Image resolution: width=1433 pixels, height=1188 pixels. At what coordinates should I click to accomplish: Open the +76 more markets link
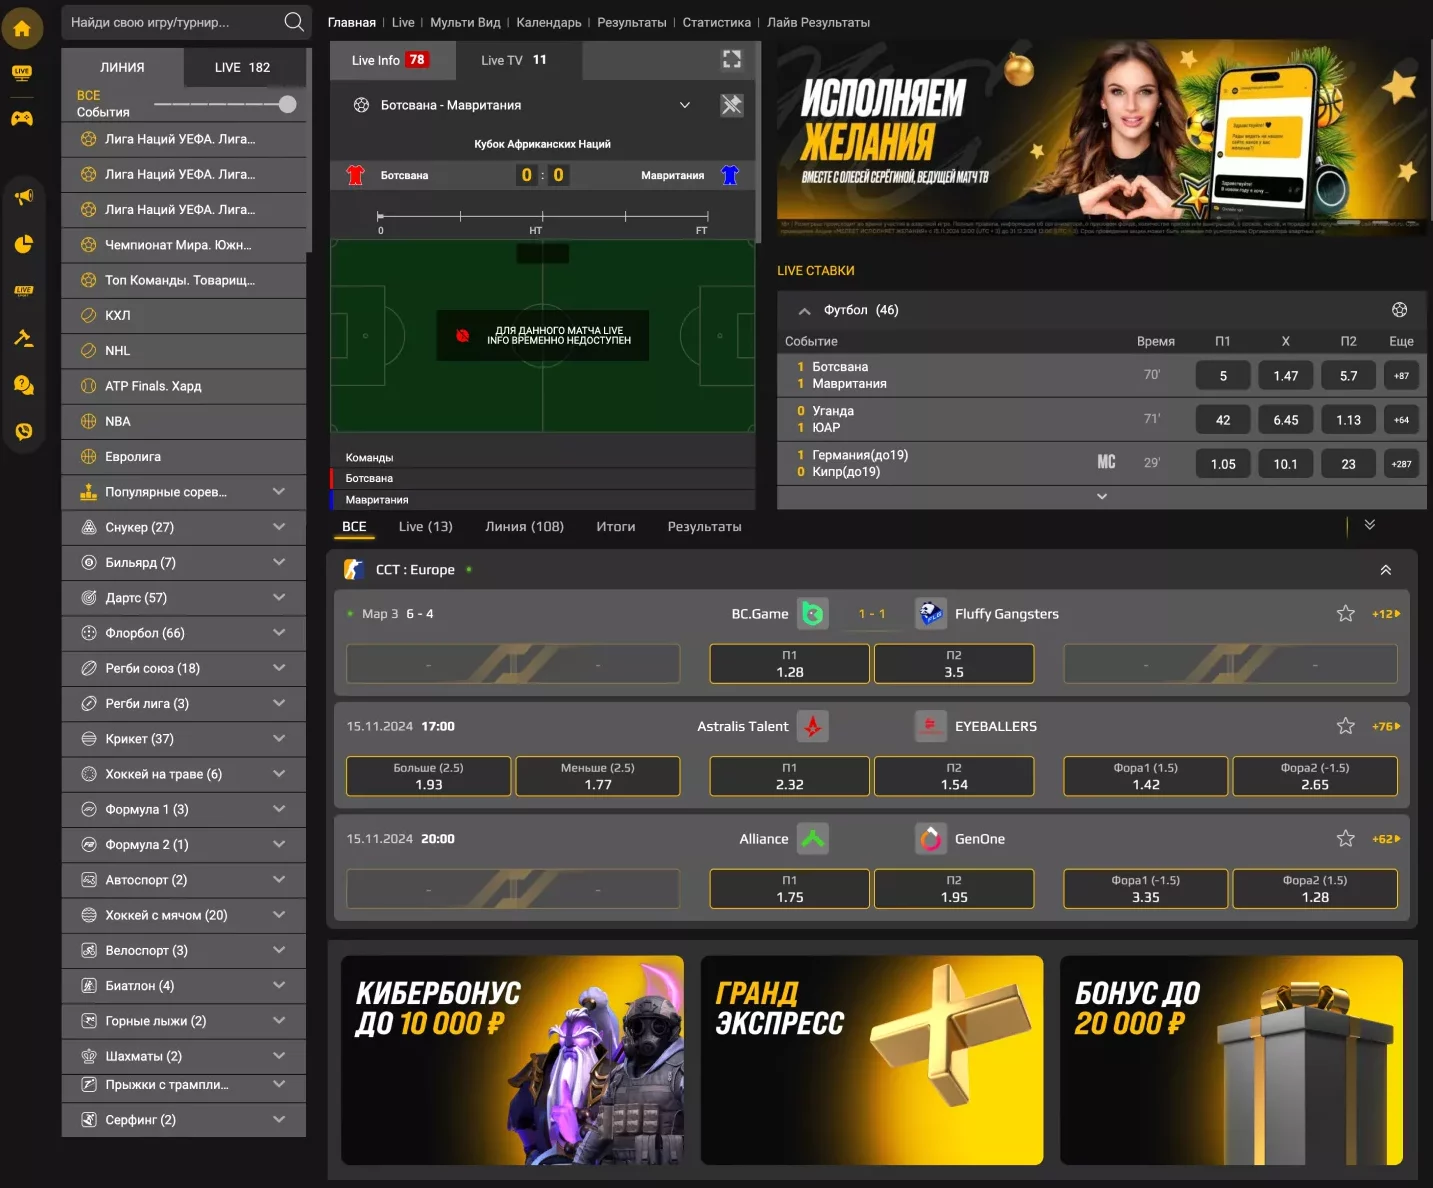pos(1386,727)
